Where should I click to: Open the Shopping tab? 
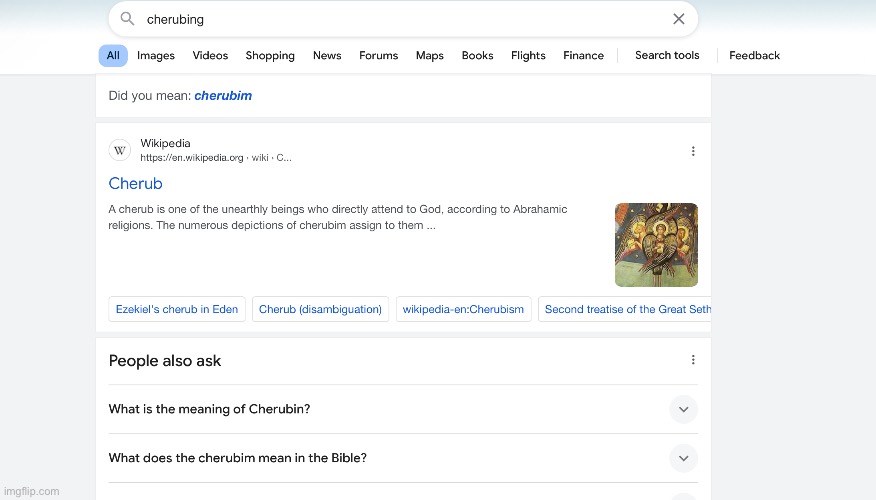270,55
